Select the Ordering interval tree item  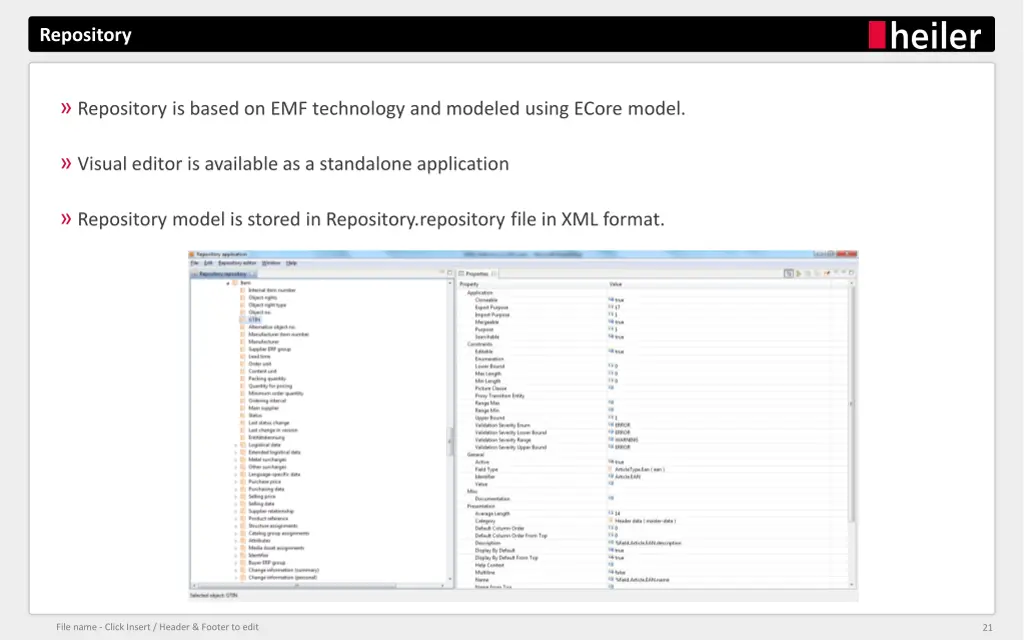[x=267, y=401]
